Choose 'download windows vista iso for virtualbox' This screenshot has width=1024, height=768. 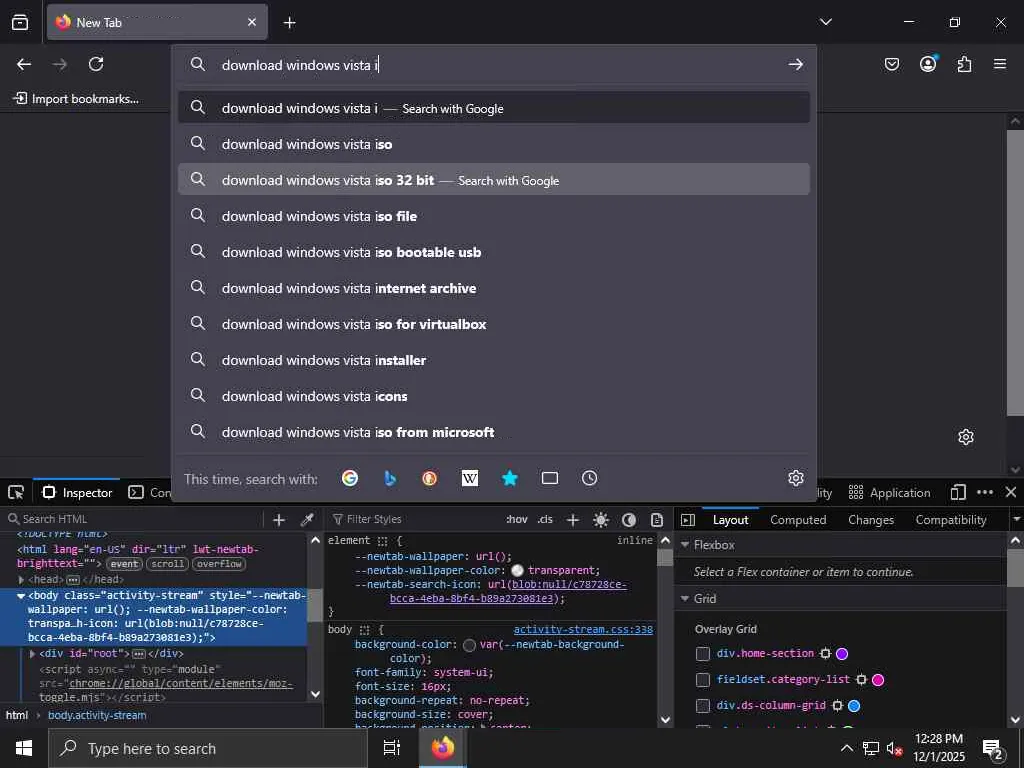click(x=494, y=323)
